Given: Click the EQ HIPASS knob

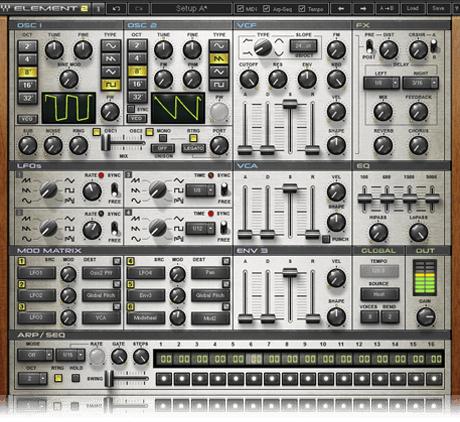Looking at the screenshot, I should coord(378,232).
